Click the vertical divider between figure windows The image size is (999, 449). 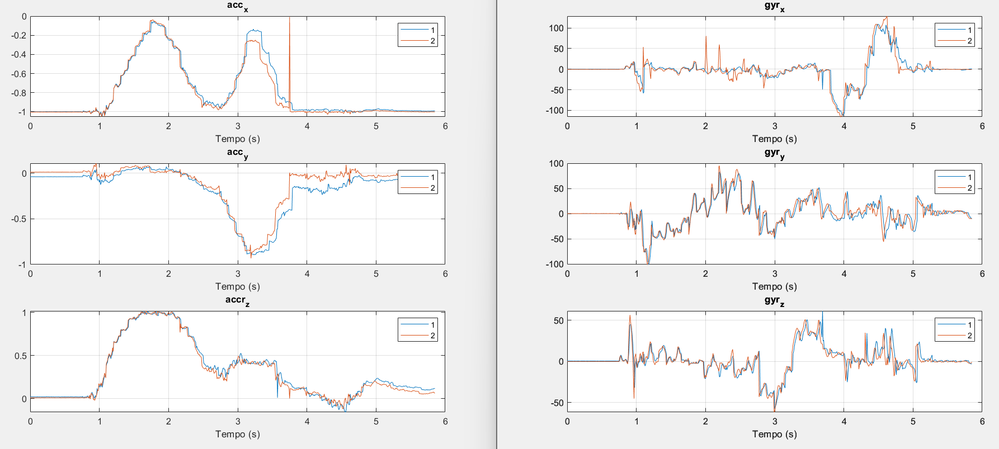[x=496, y=224]
